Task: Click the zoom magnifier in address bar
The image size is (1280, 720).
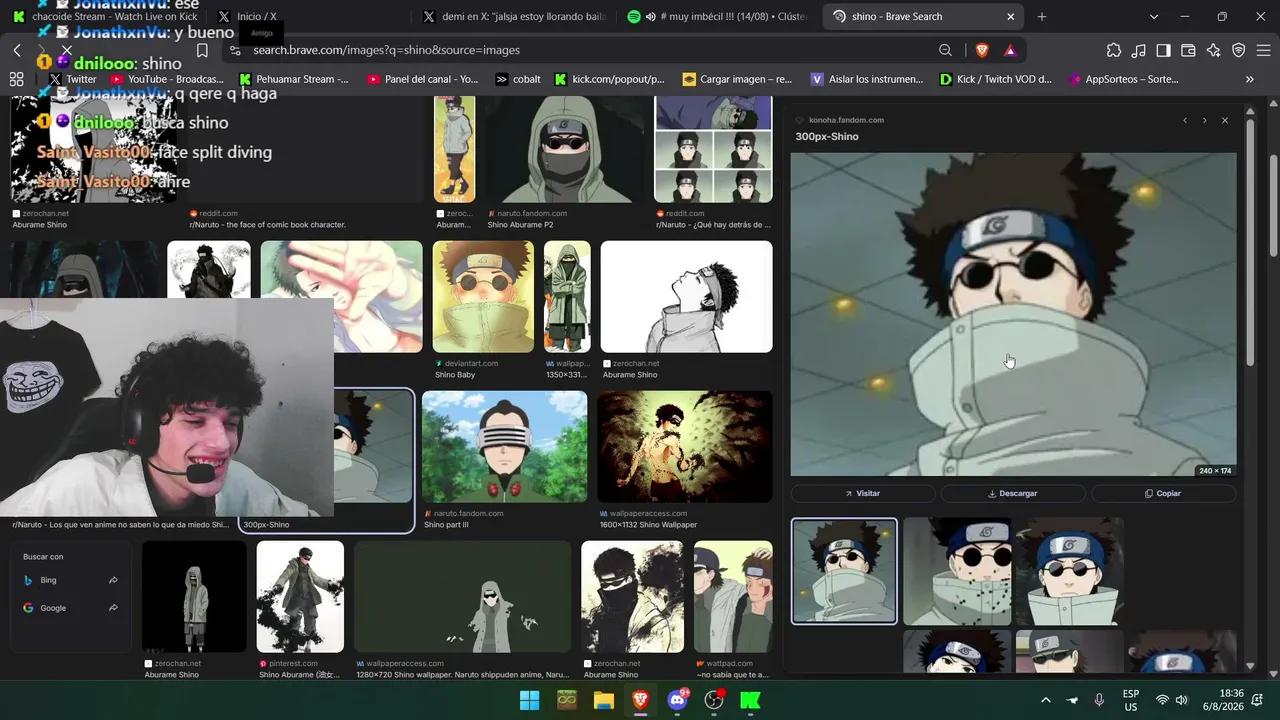Action: (945, 50)
